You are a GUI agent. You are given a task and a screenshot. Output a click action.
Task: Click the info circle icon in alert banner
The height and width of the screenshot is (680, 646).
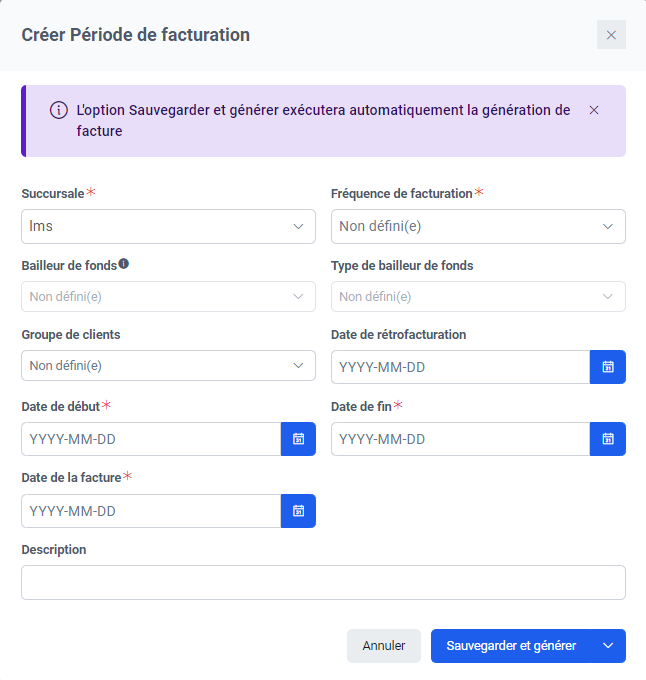point(59,111)
